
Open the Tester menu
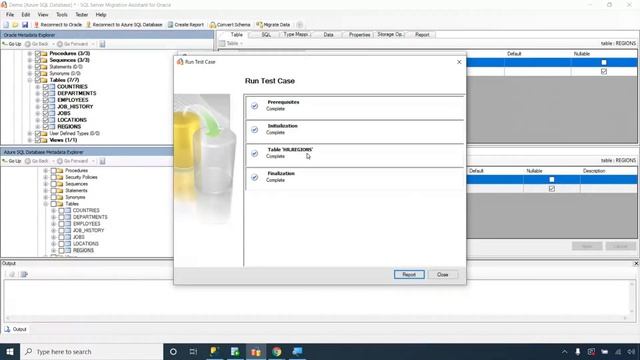(82, 15)
